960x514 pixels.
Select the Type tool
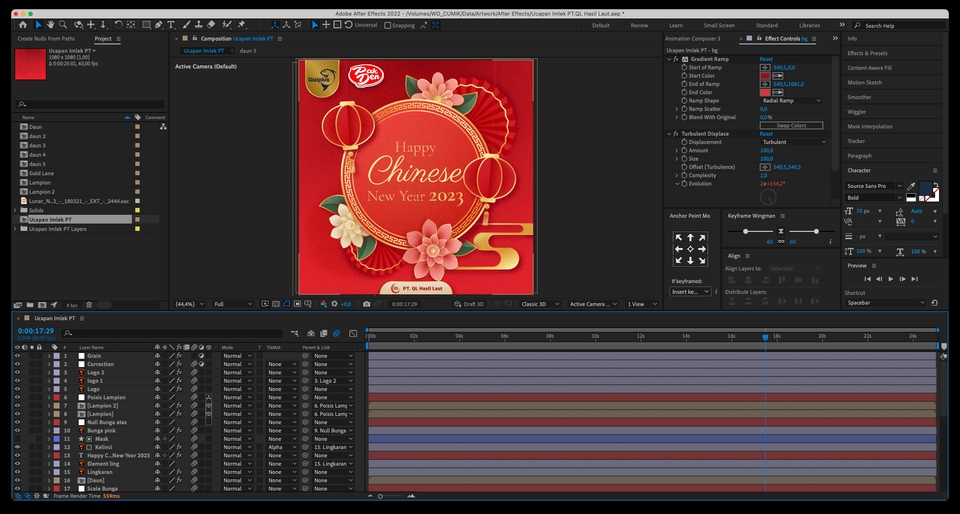170,24
